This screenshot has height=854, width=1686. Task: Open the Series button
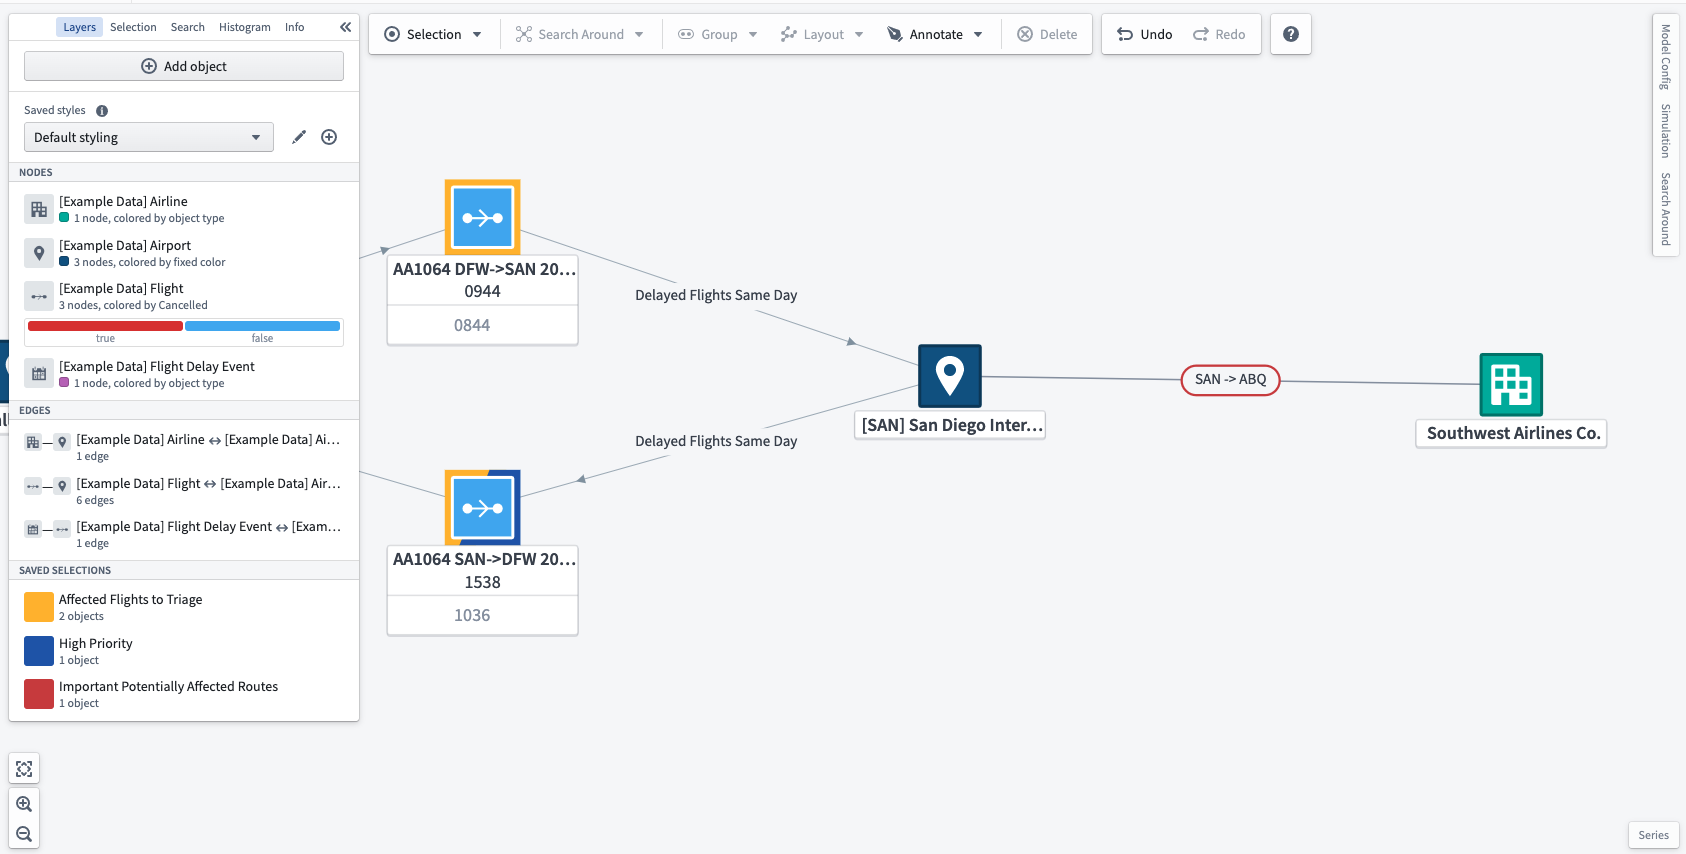click(1653, 835)
